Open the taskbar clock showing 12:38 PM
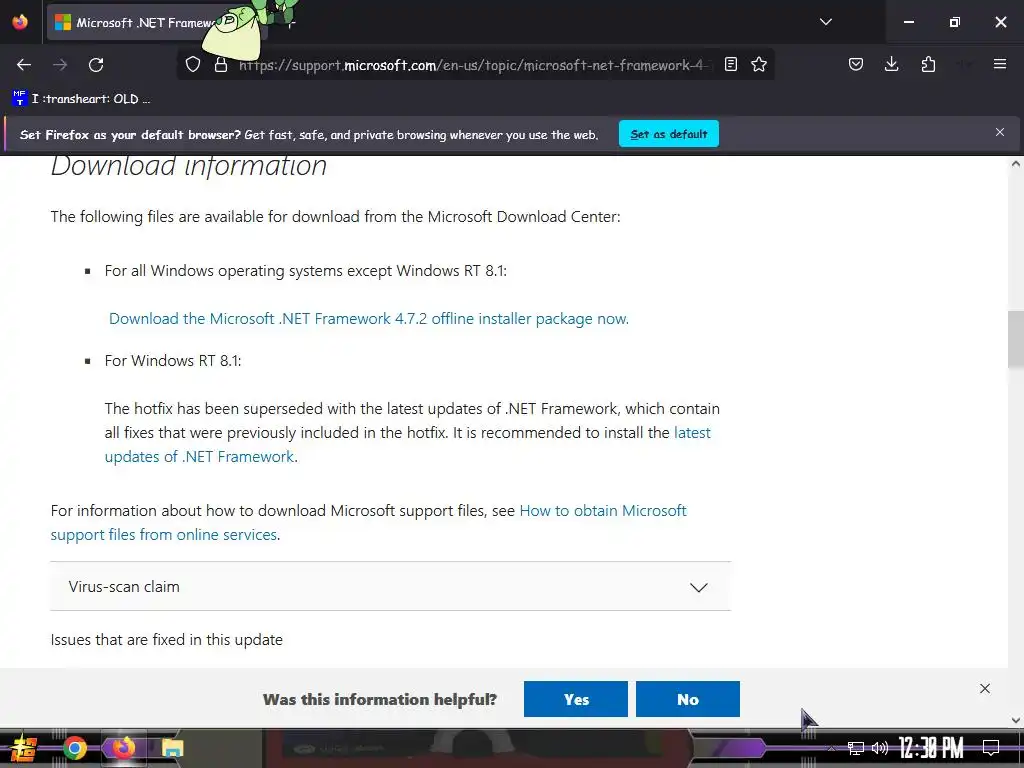The image size is (1024, 768). pyautogui.click(x=931, y=748)
